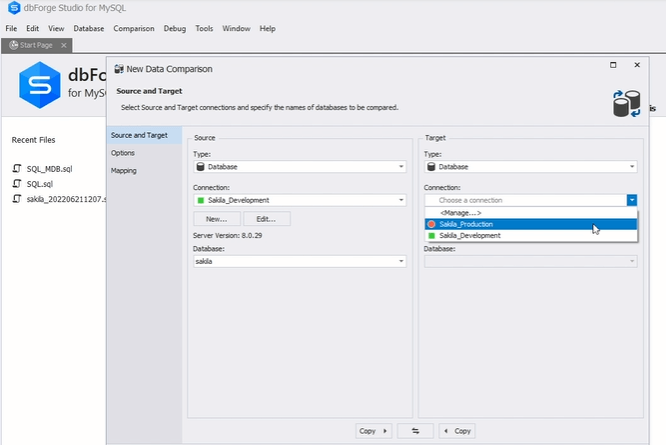Go to the Source and Target page
The image size is (666, 445).
tap(144, 135)
